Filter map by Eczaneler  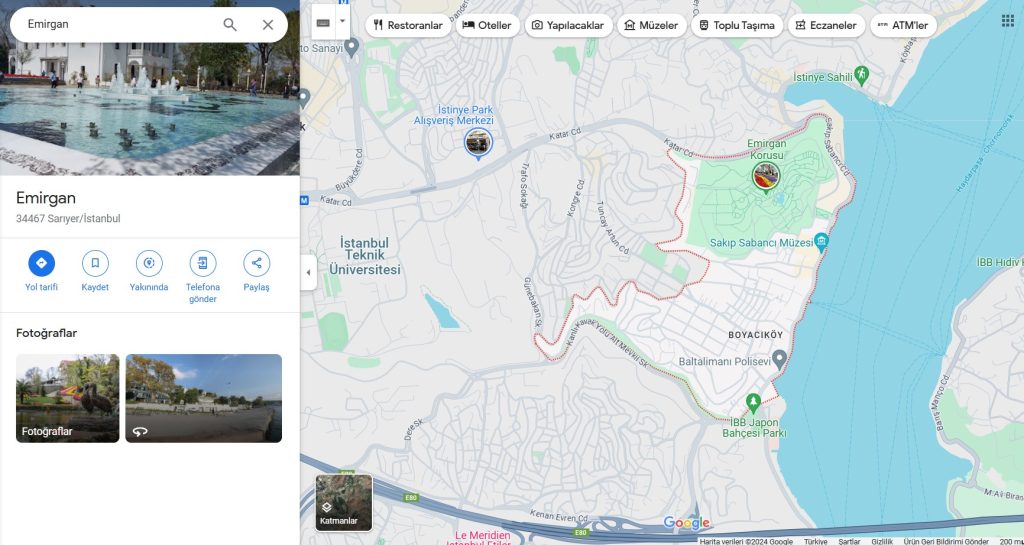tap(827, 25)
